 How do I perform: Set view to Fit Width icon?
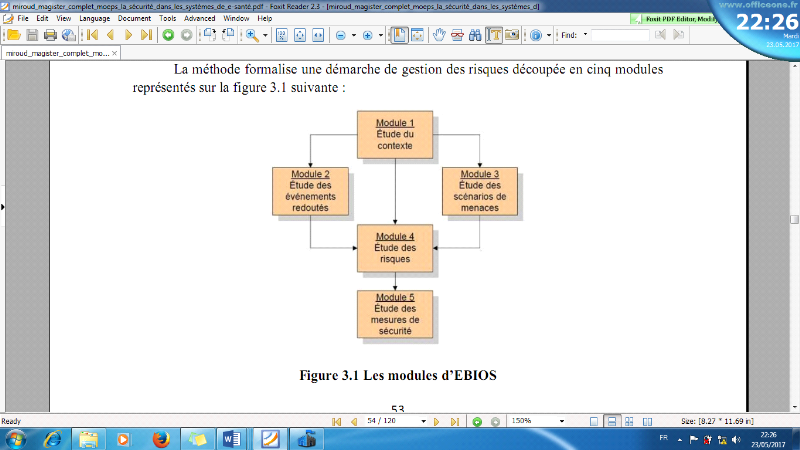click(x=318, y=35)
